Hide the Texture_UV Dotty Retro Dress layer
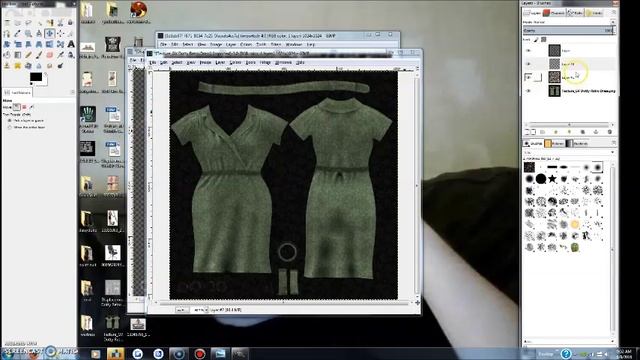Image resolution: width=640 pixels, height=360 pixels. [x=528, y=91]
